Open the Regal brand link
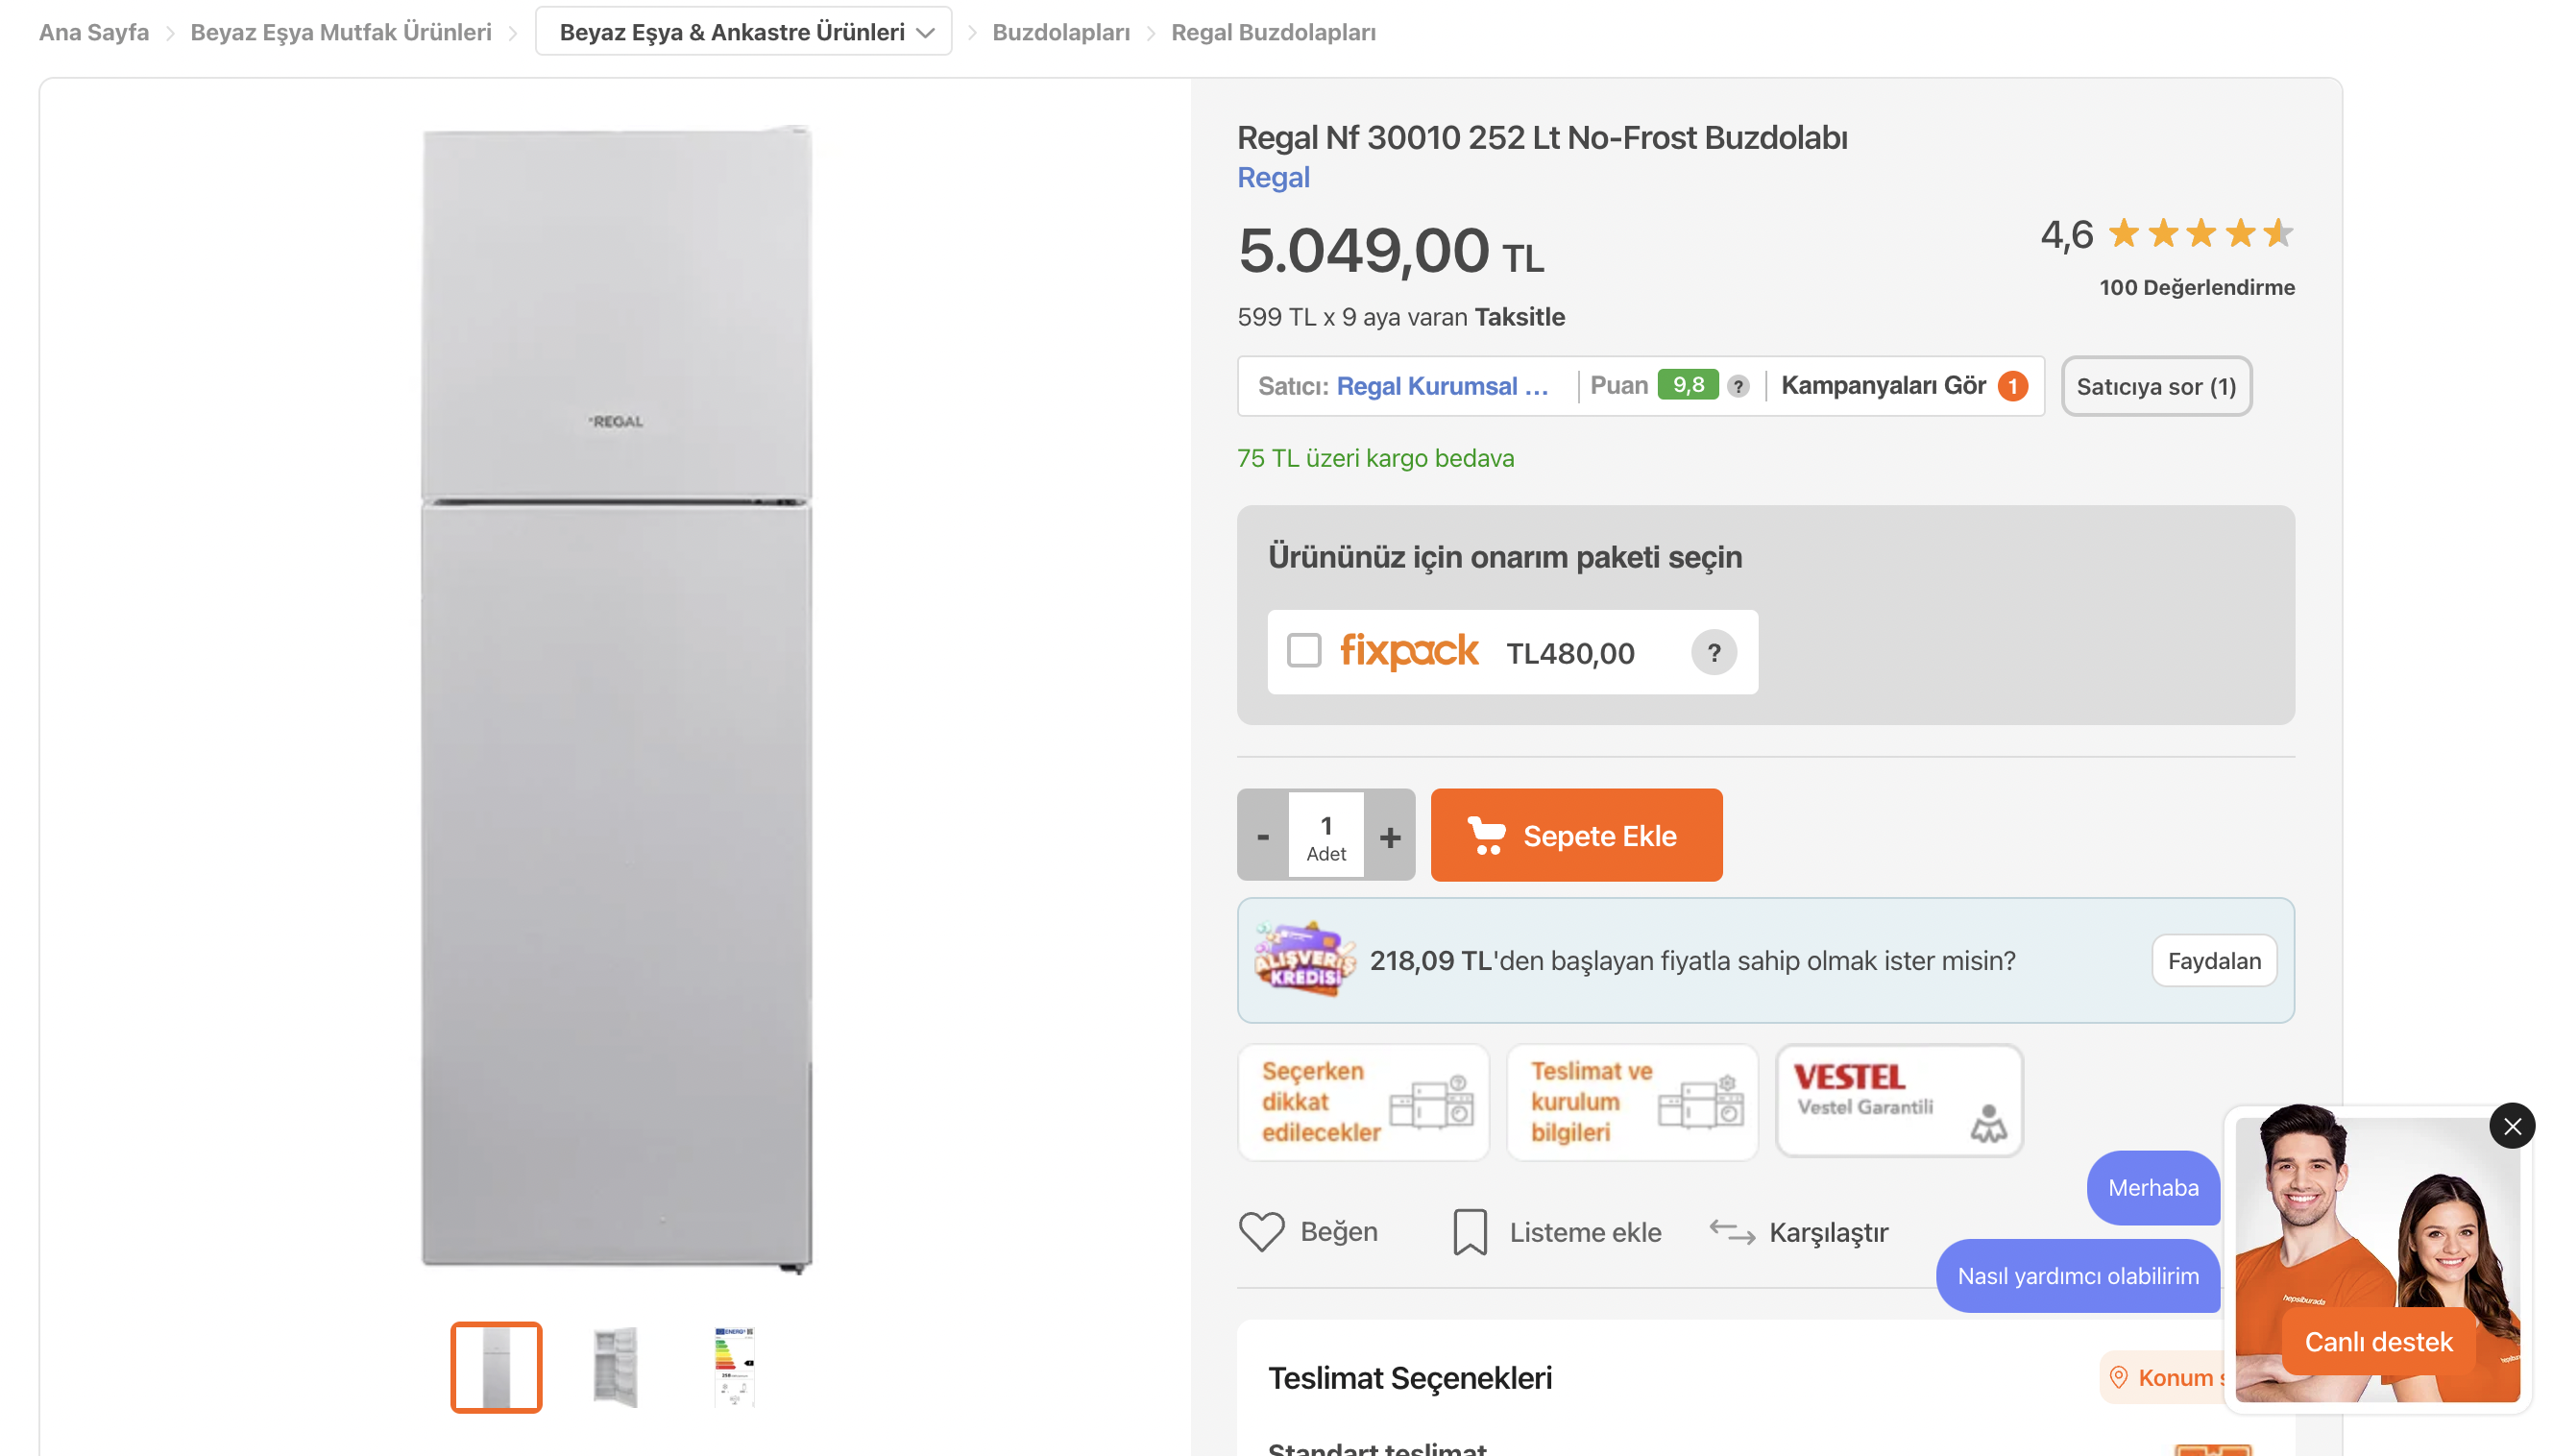The height and width of the screenshot is (1456, 2553). (1272, 178)
